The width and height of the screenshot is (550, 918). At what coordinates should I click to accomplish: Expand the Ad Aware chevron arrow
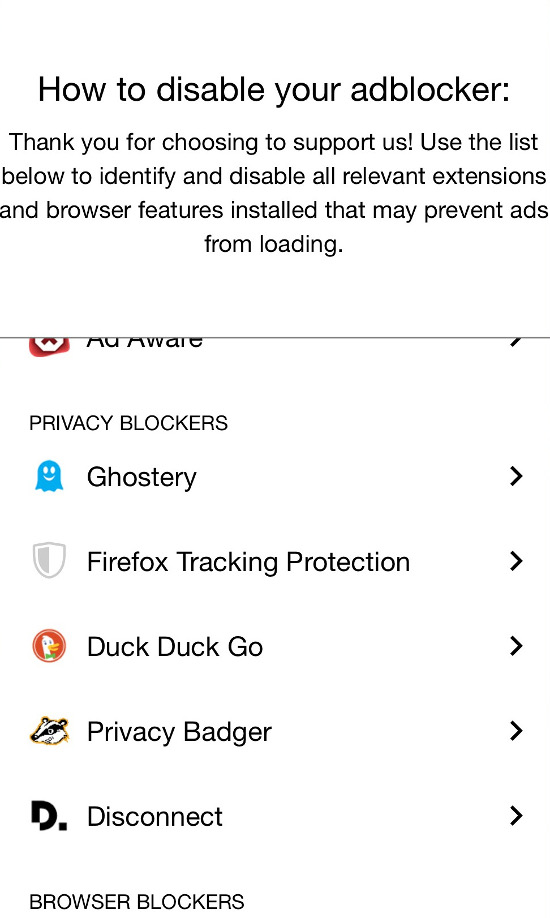pyautogui.click(x=515, y=342)
